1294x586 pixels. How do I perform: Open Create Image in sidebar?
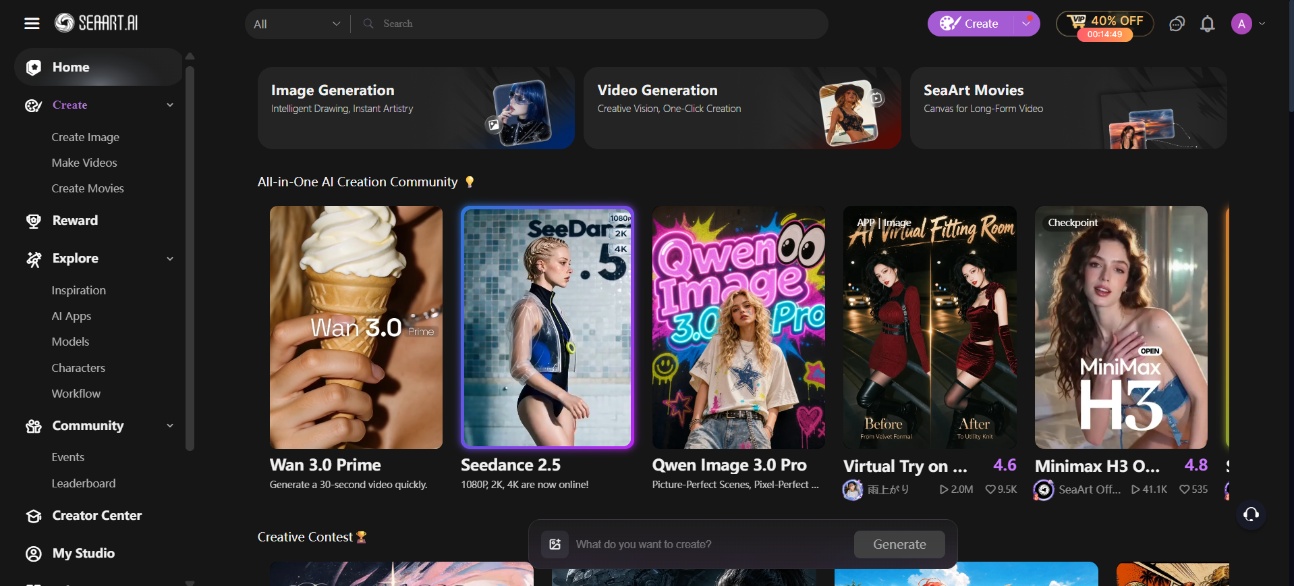coord(85,137)
